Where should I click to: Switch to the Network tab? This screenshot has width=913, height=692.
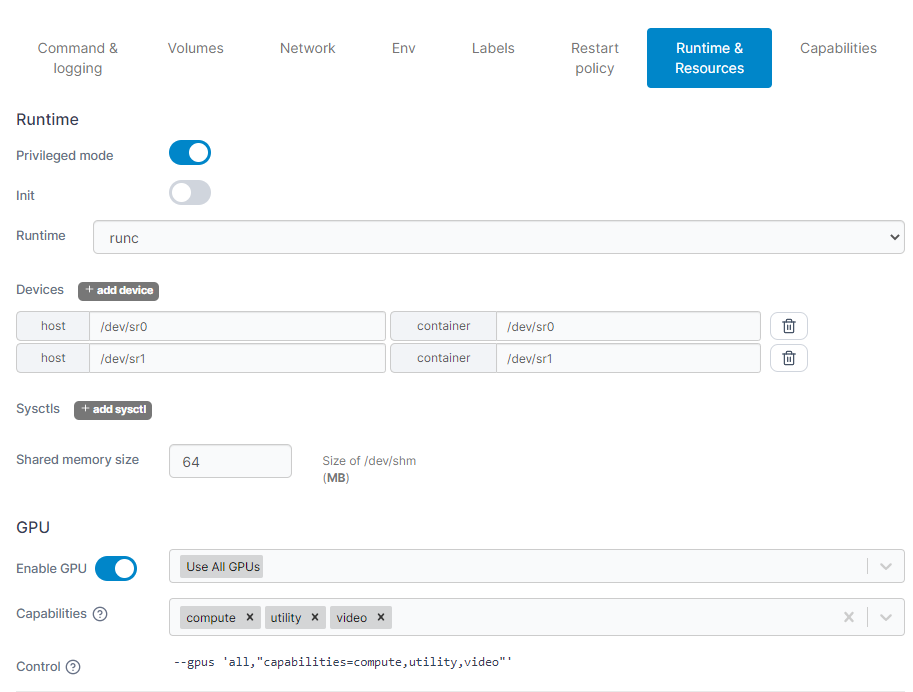coord(307,48)
